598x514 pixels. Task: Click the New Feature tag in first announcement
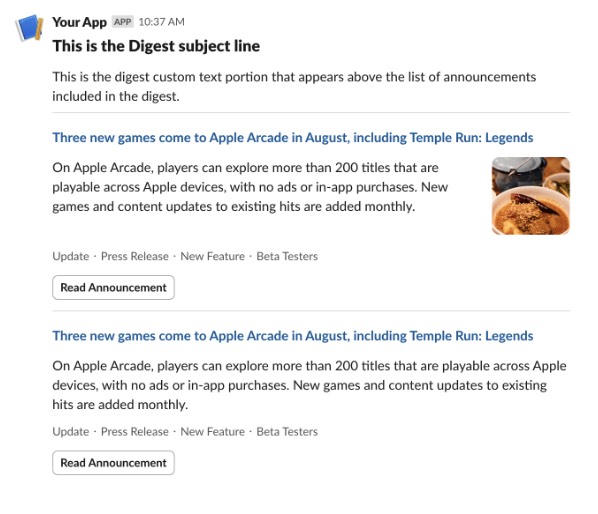pos(212,256)
